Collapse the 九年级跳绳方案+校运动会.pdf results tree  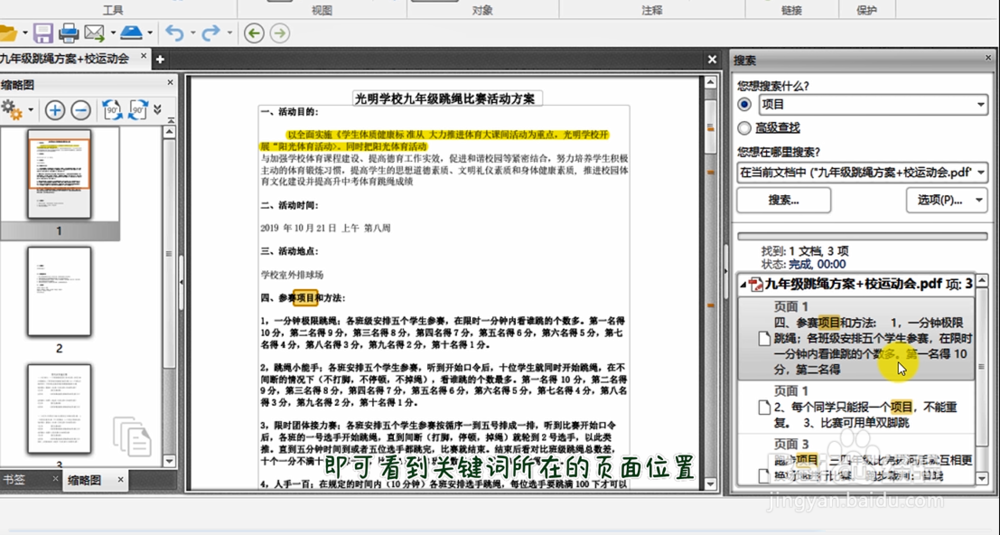coord(742,284)
